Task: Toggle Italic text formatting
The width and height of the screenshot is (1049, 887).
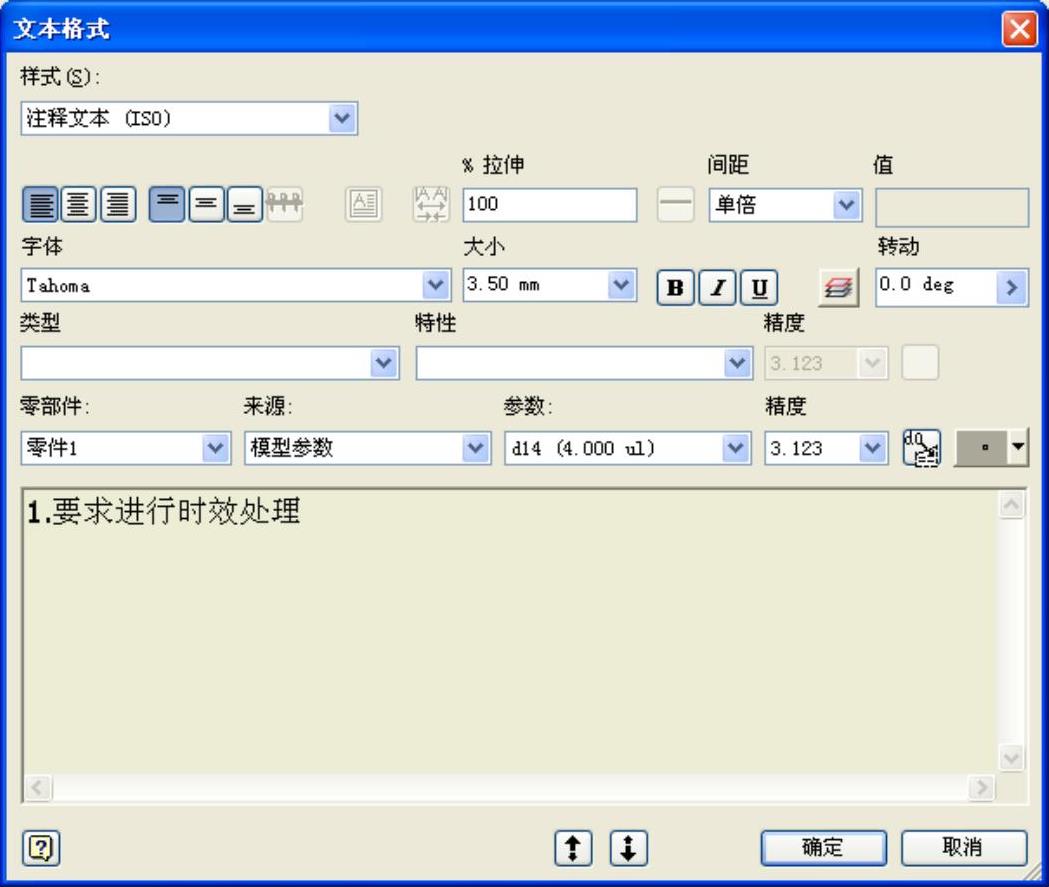Action: click(717, 288)
